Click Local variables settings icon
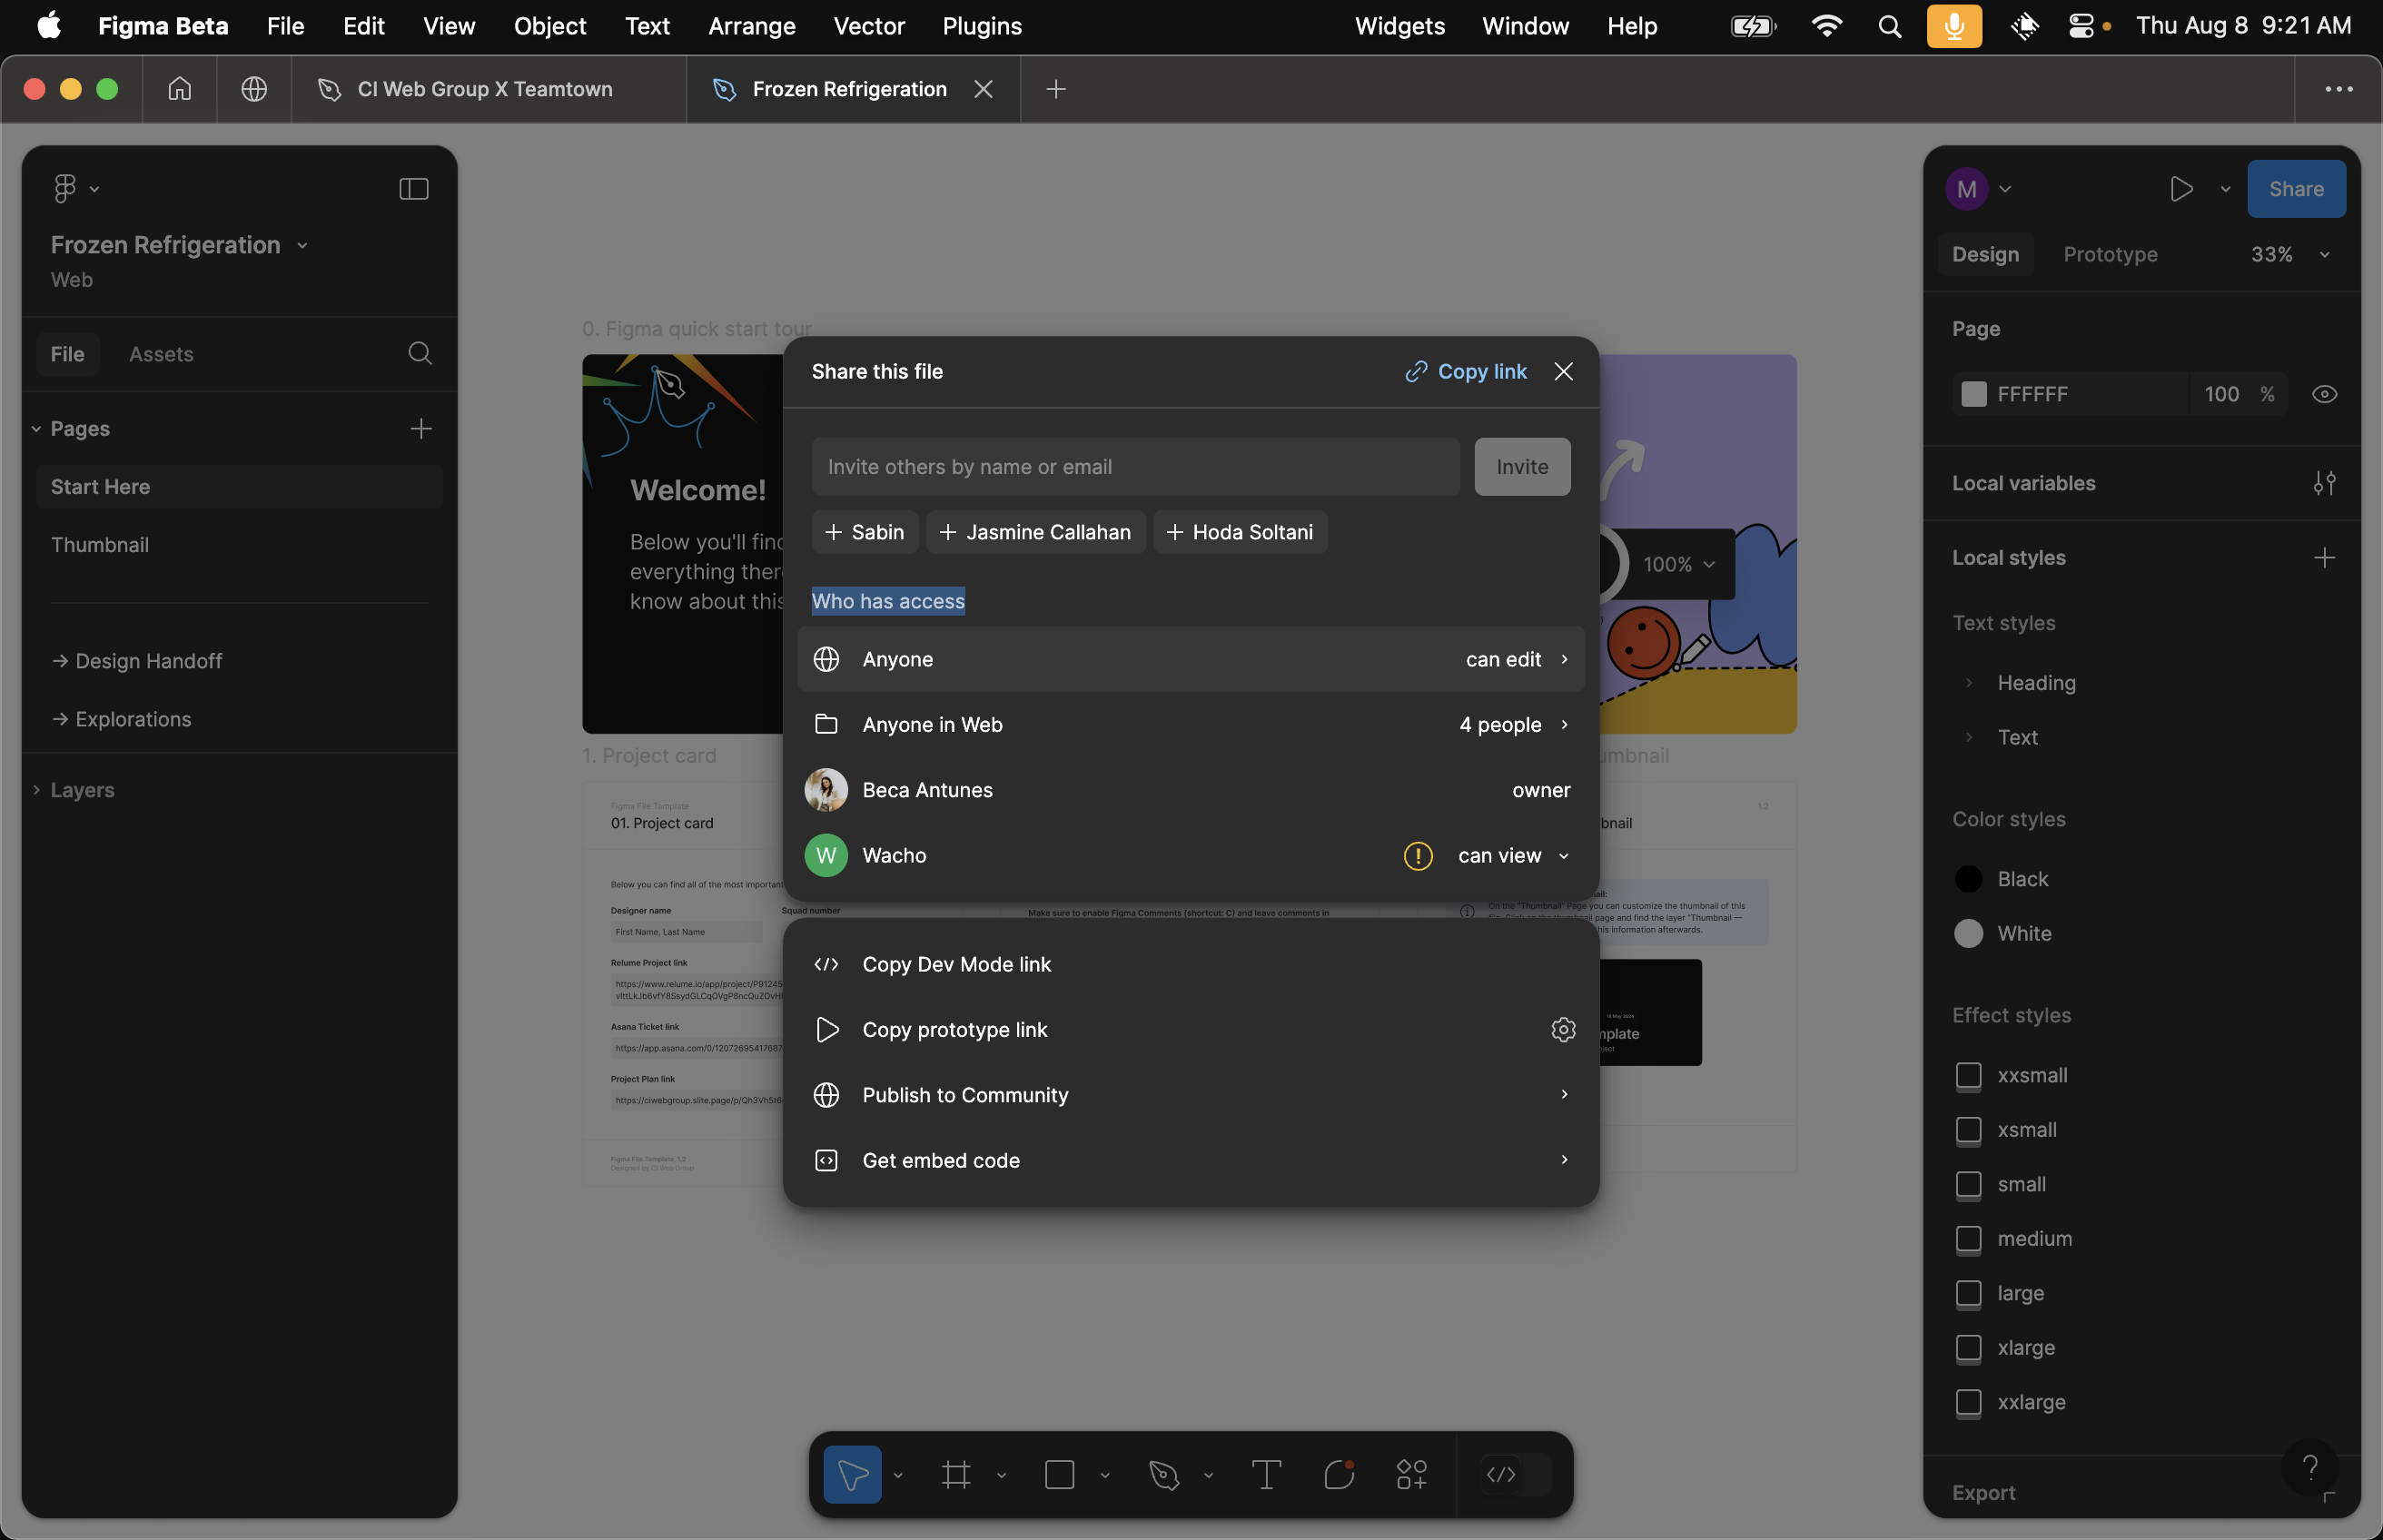This screenshot has height=1540, width=2383. coord(2324,483)
